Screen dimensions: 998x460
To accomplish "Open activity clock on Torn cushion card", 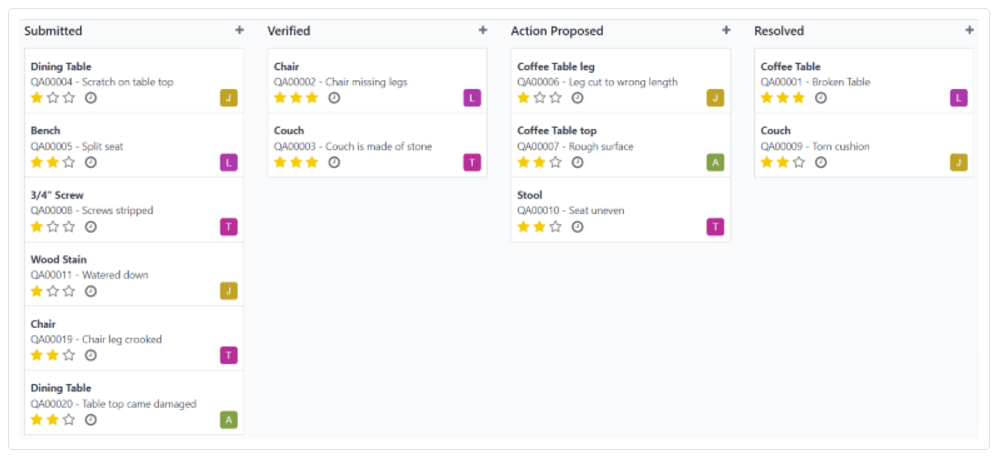I will [821, 162].
